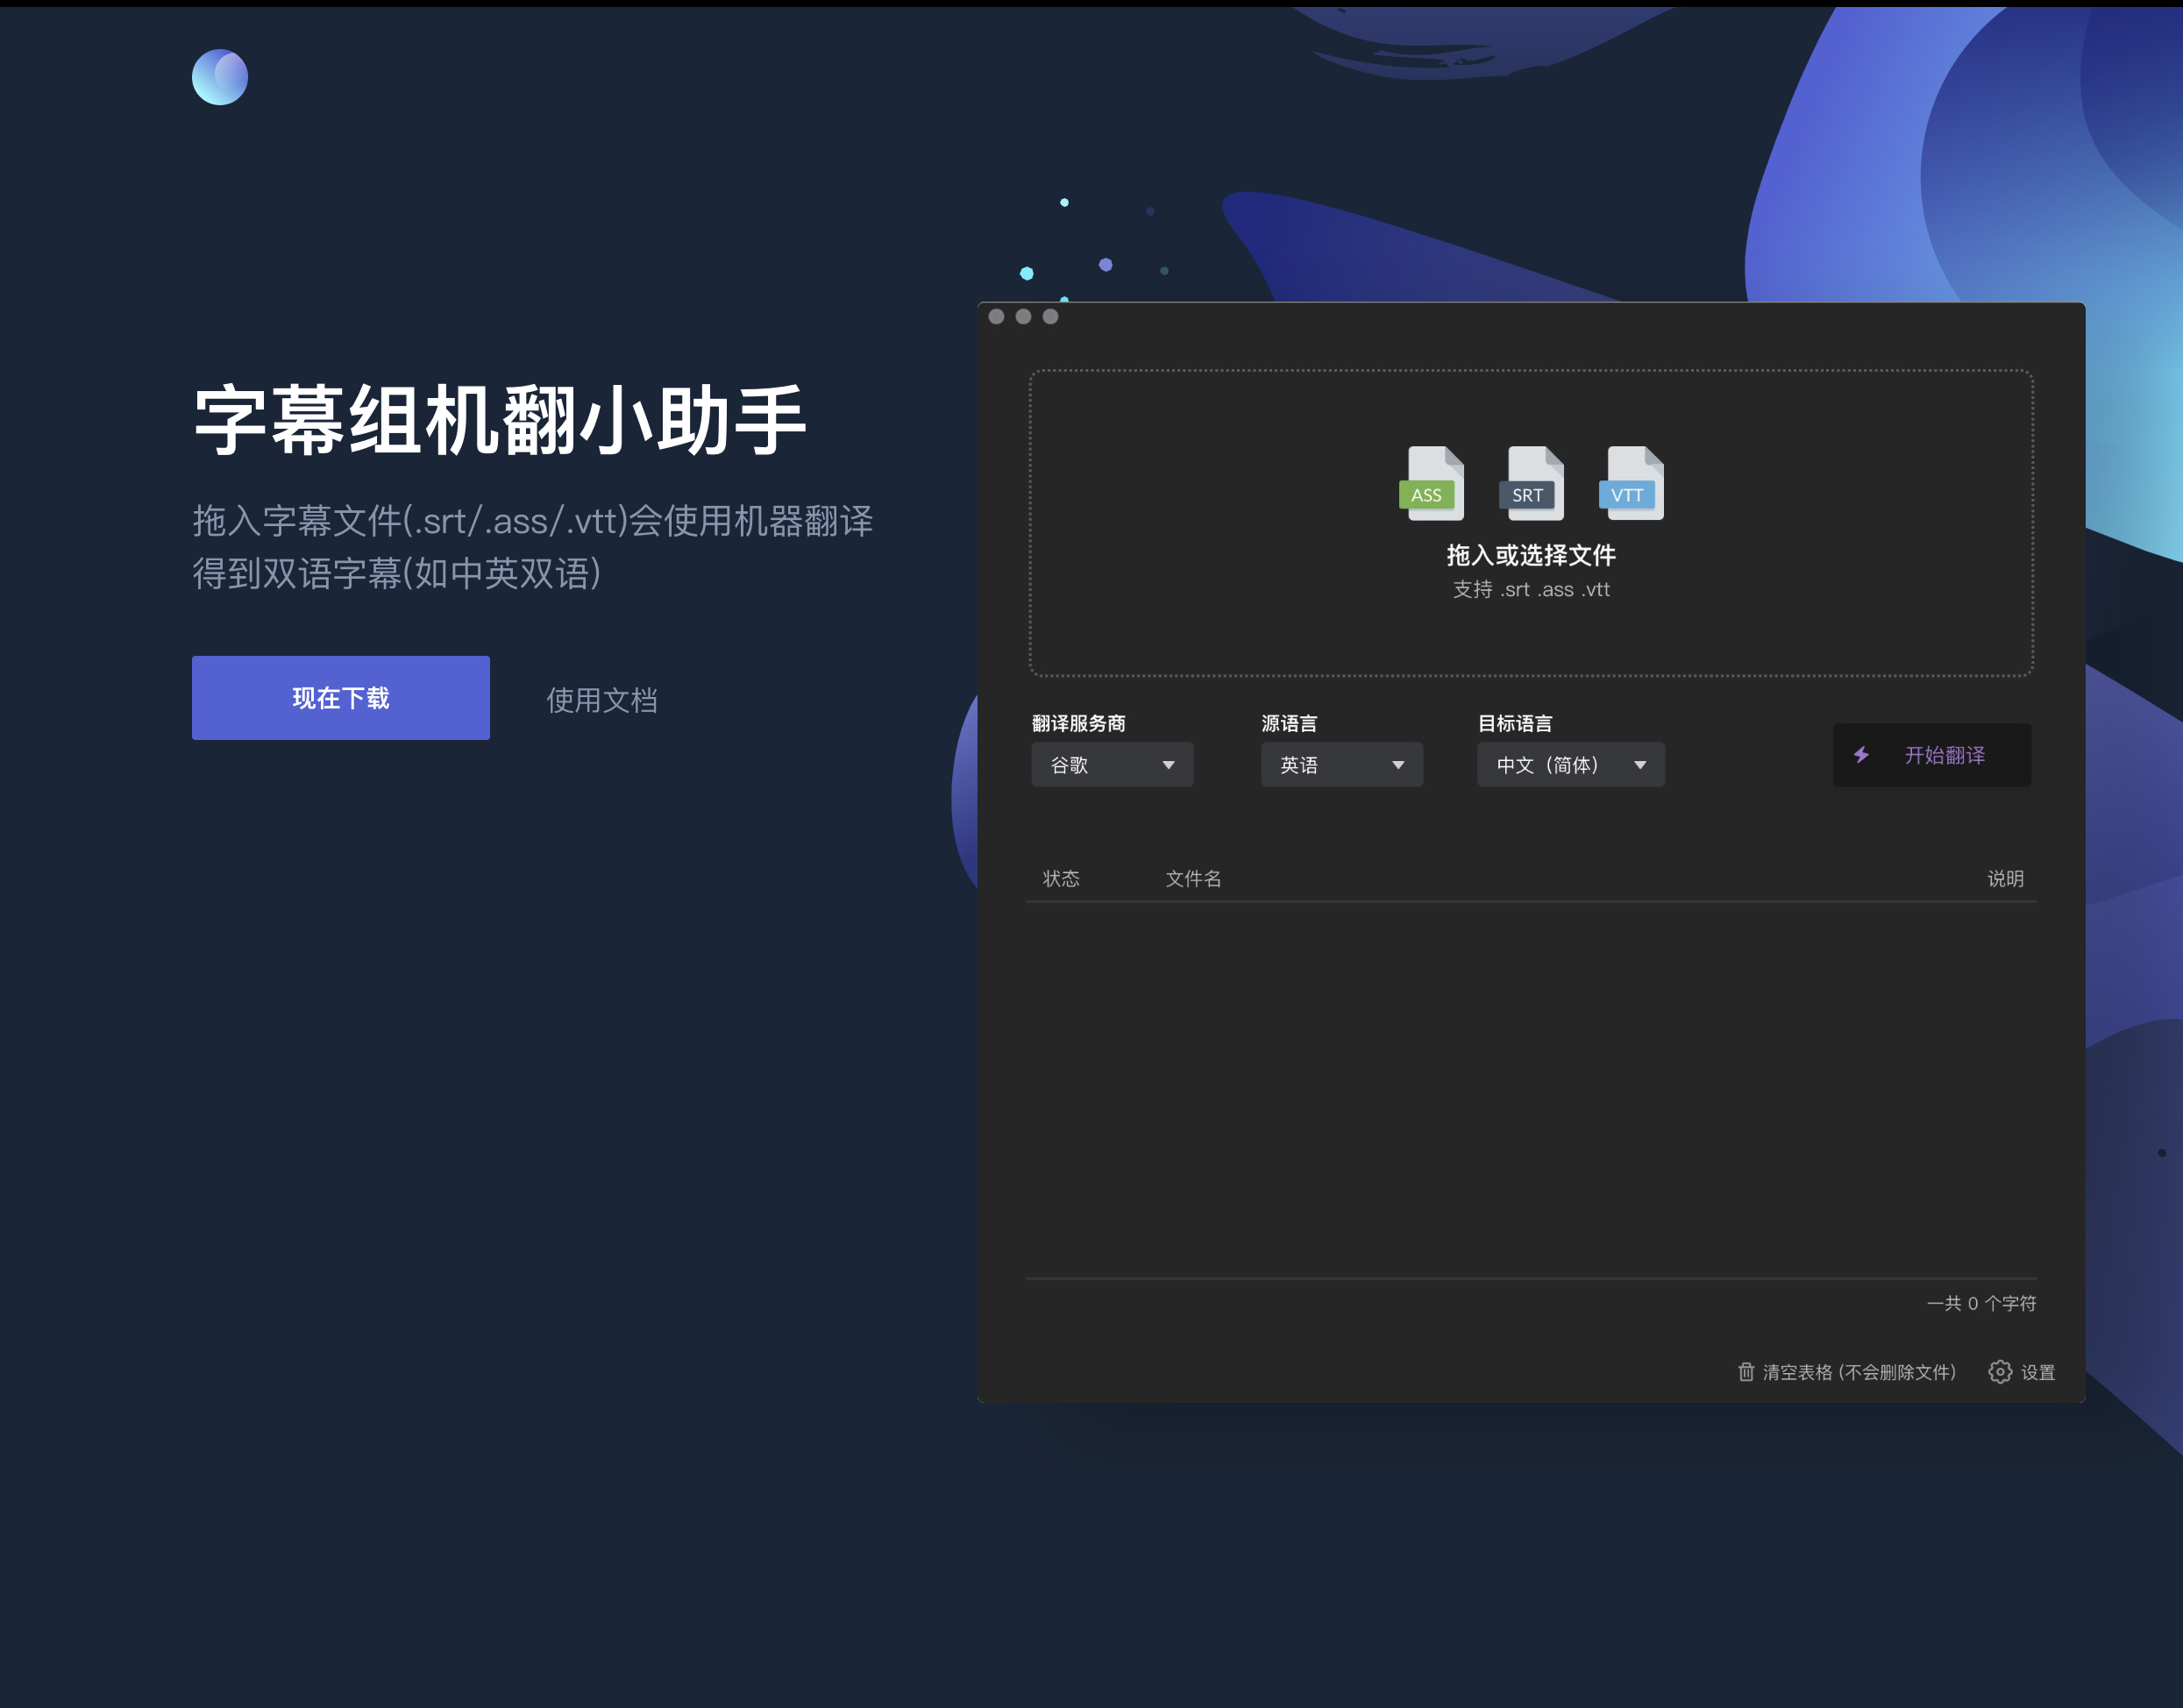Click the round moon logo icon
The height and width of the screenshot is (1708, 2183).
pos(219,77)
